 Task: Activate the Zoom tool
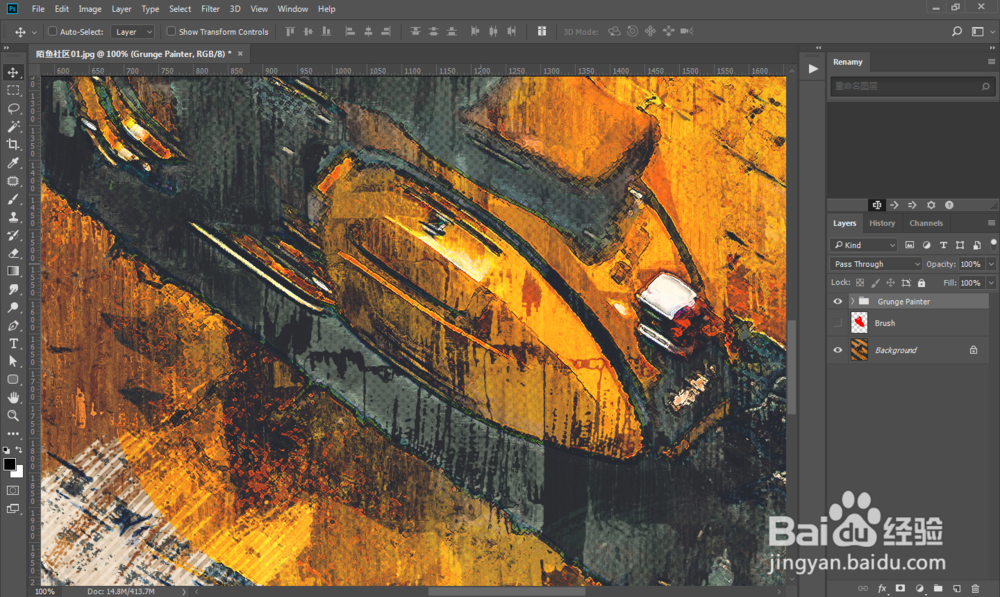pyautogui.click(x=14, y=415)
